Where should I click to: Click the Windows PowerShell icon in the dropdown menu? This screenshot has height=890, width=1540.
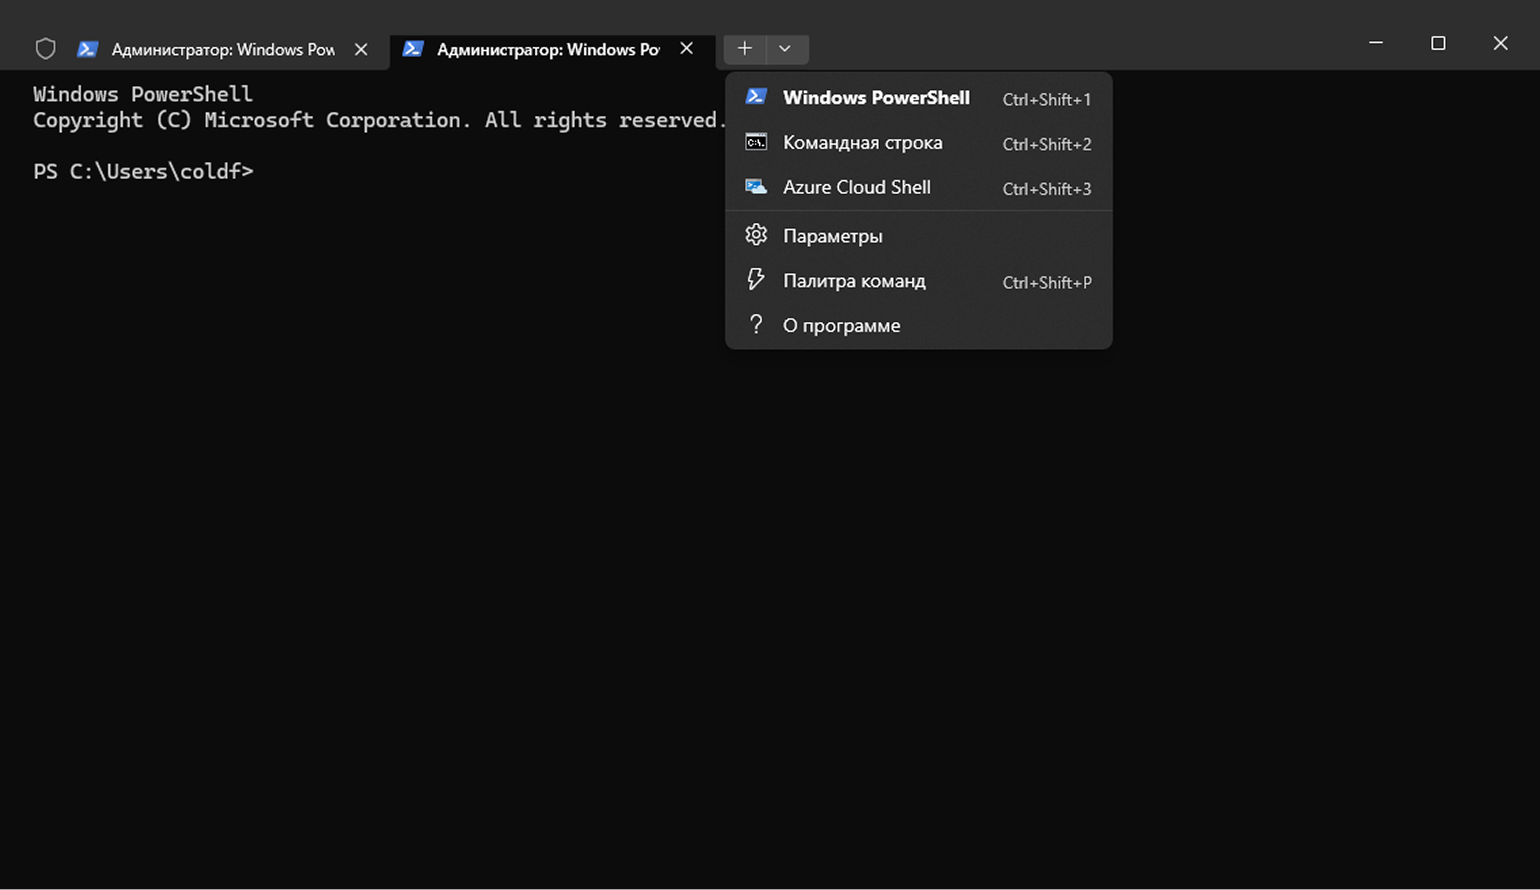756,97
